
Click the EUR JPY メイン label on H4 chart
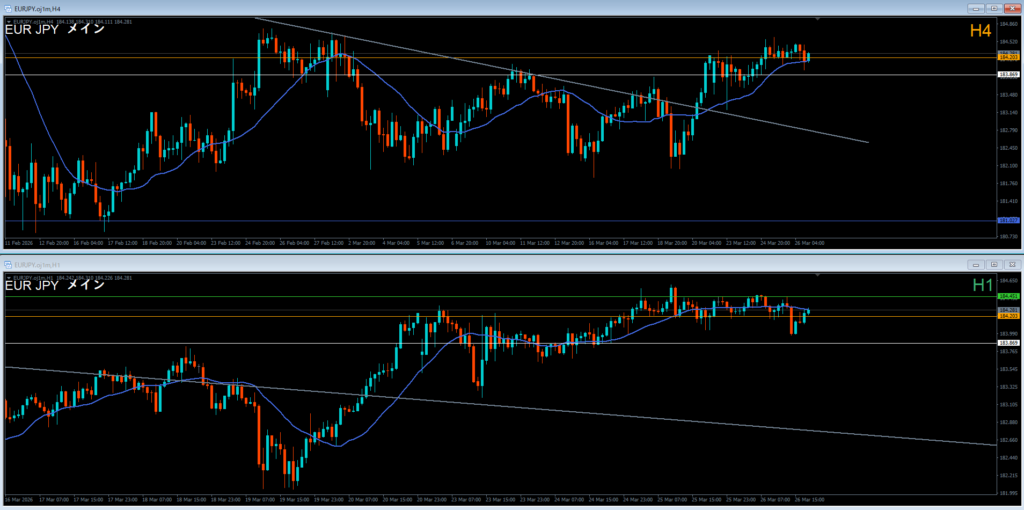tap(55, 30)
